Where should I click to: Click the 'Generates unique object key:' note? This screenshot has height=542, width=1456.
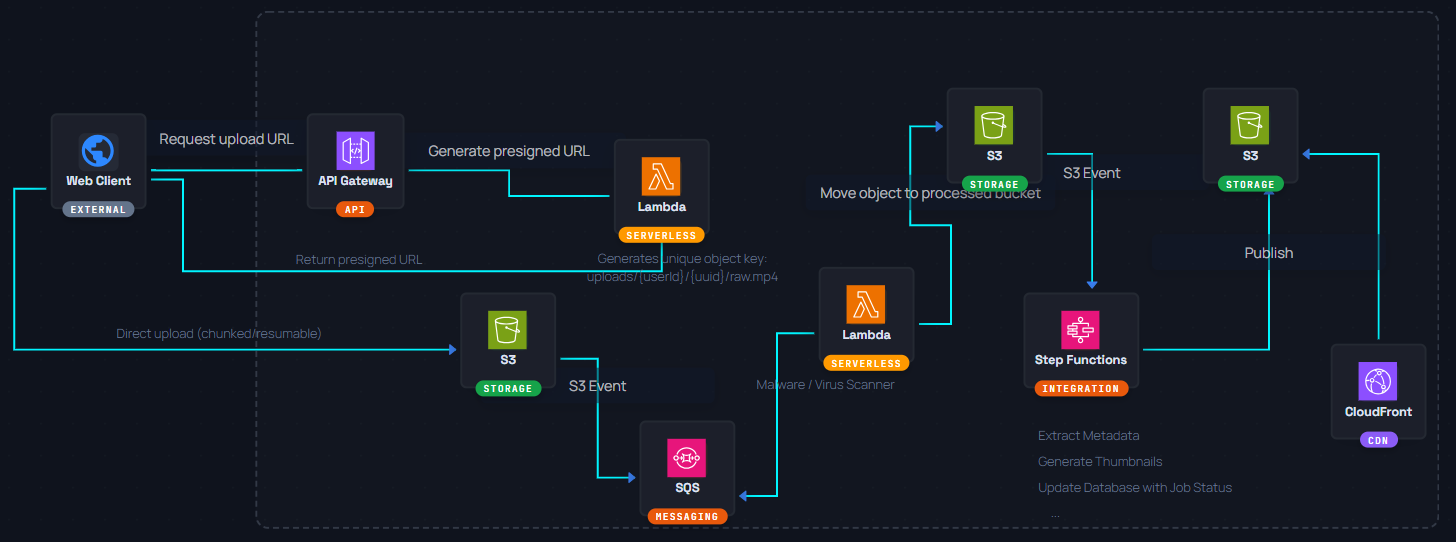point(682,259)
